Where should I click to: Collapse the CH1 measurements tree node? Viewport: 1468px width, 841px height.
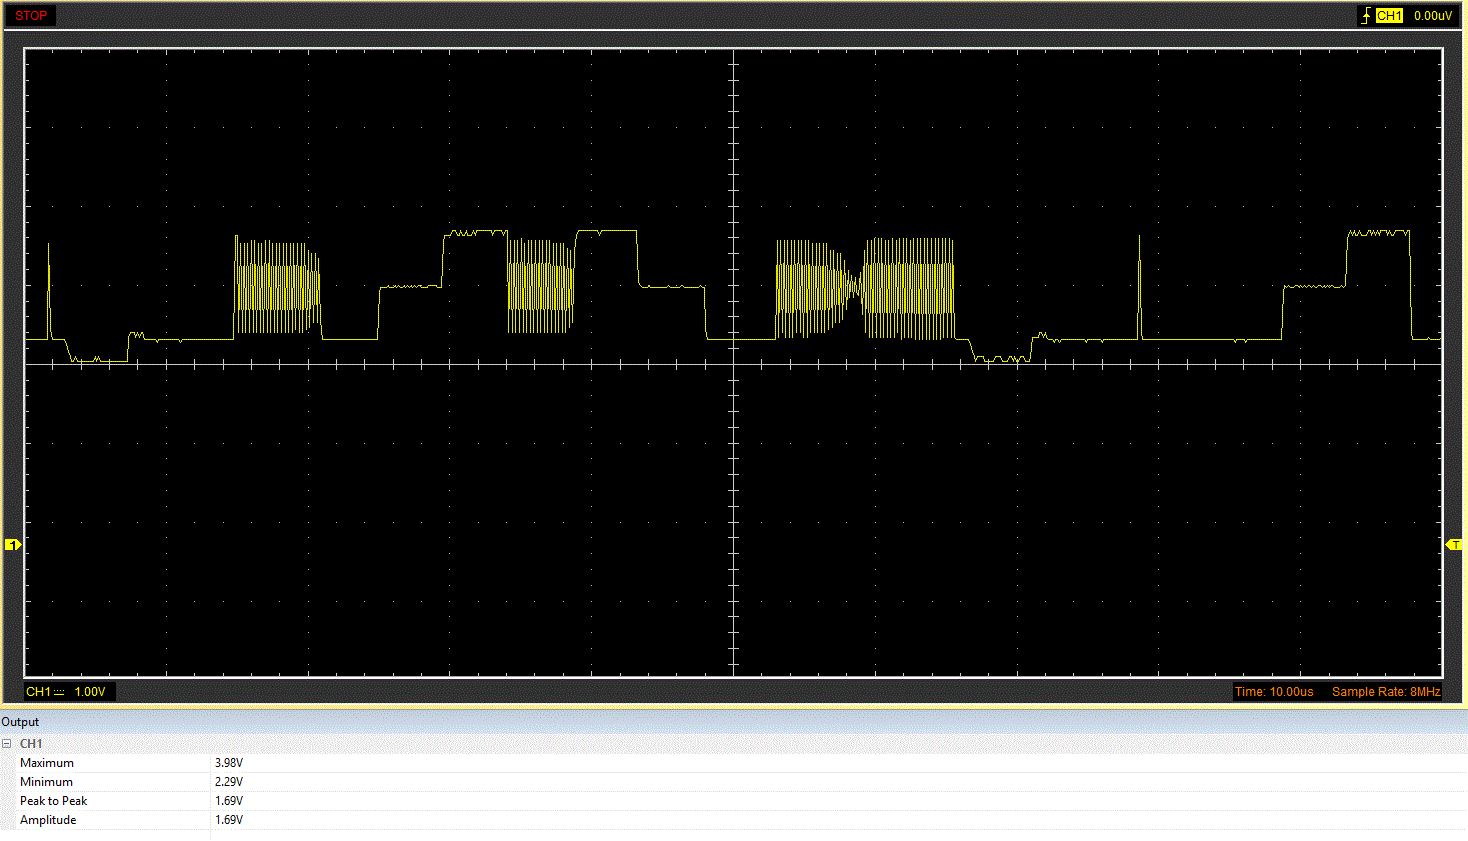(7, 744)
